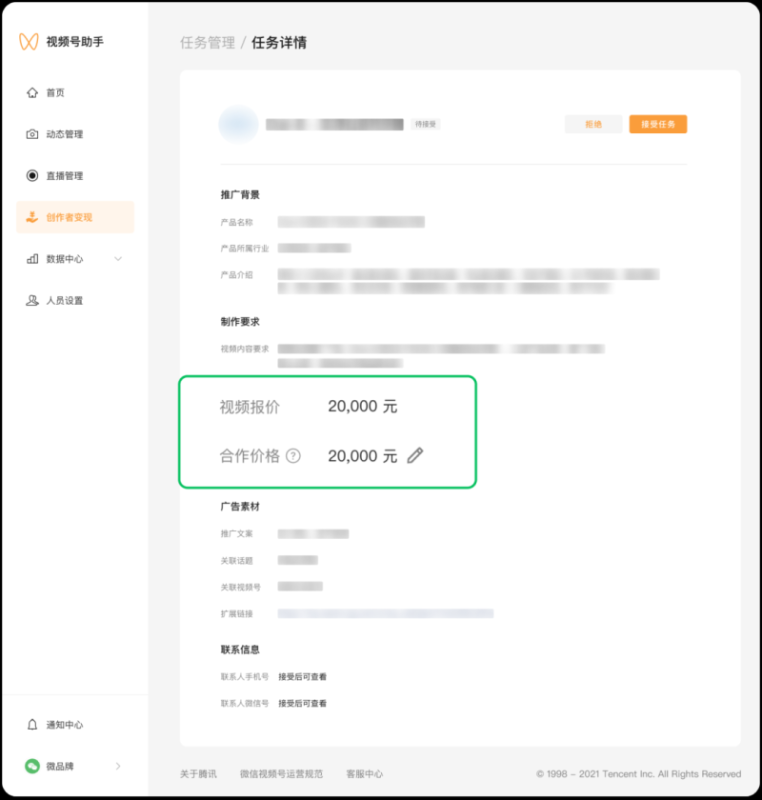Click the 任务详情 breadcrumb title
This screenshot has height=800, width=762.
click(279, 42)
